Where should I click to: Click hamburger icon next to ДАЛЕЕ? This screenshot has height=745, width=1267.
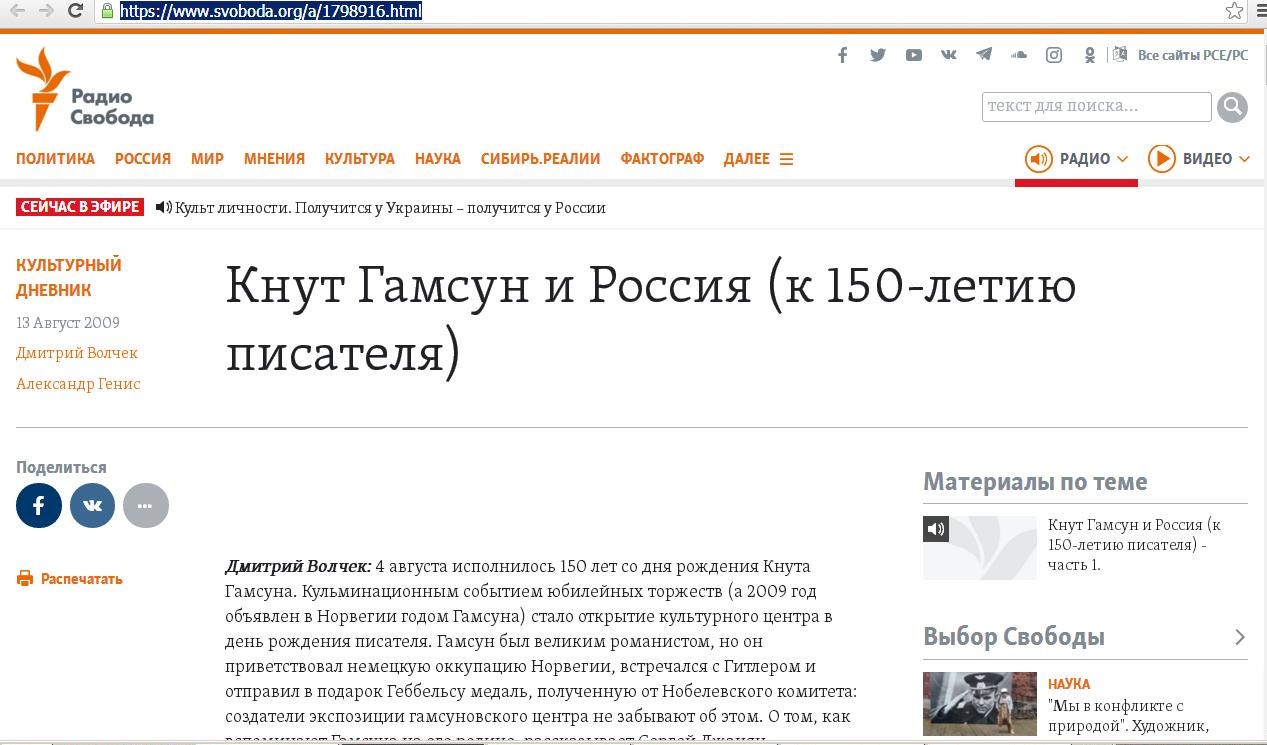pos(786,159)
